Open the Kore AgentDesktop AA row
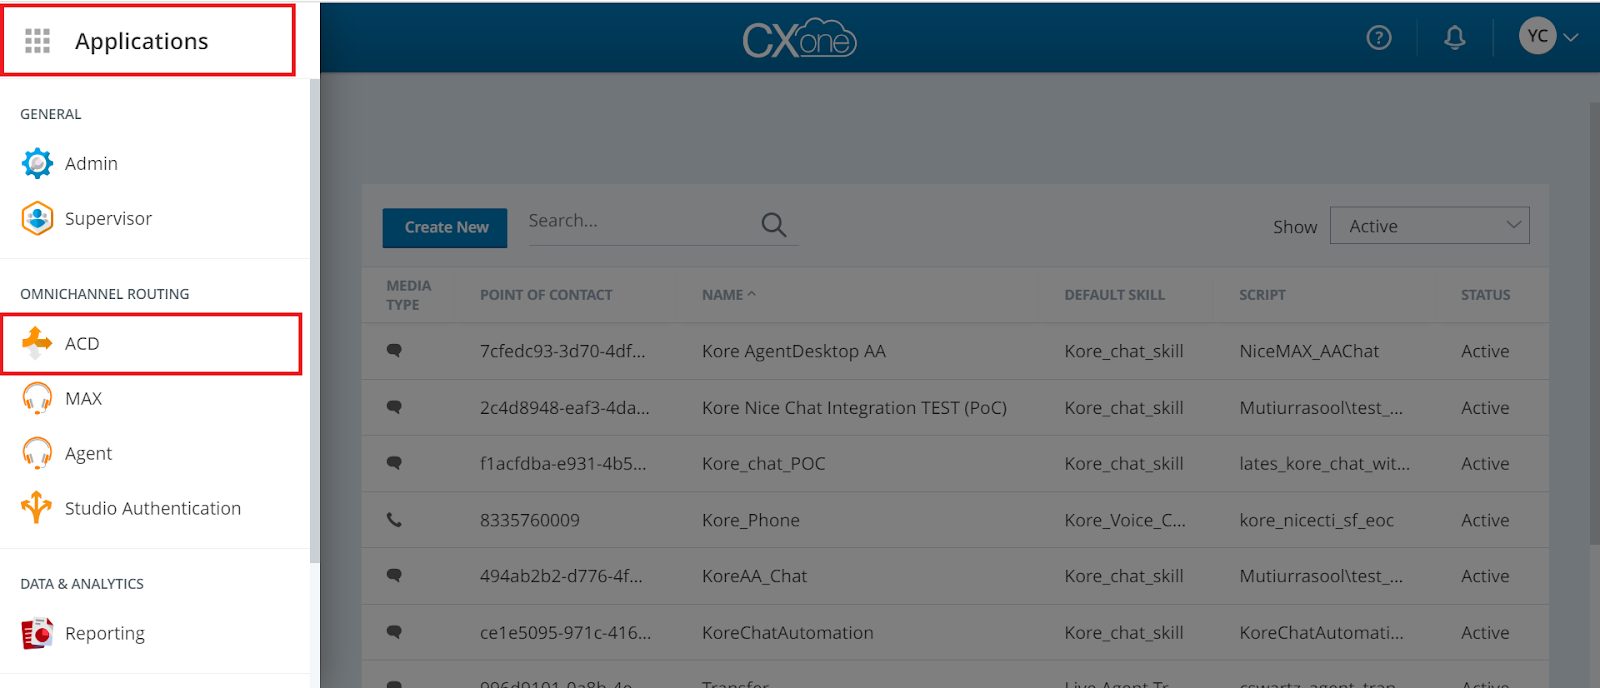The image size is (1600, 688). tap(793, 351)
